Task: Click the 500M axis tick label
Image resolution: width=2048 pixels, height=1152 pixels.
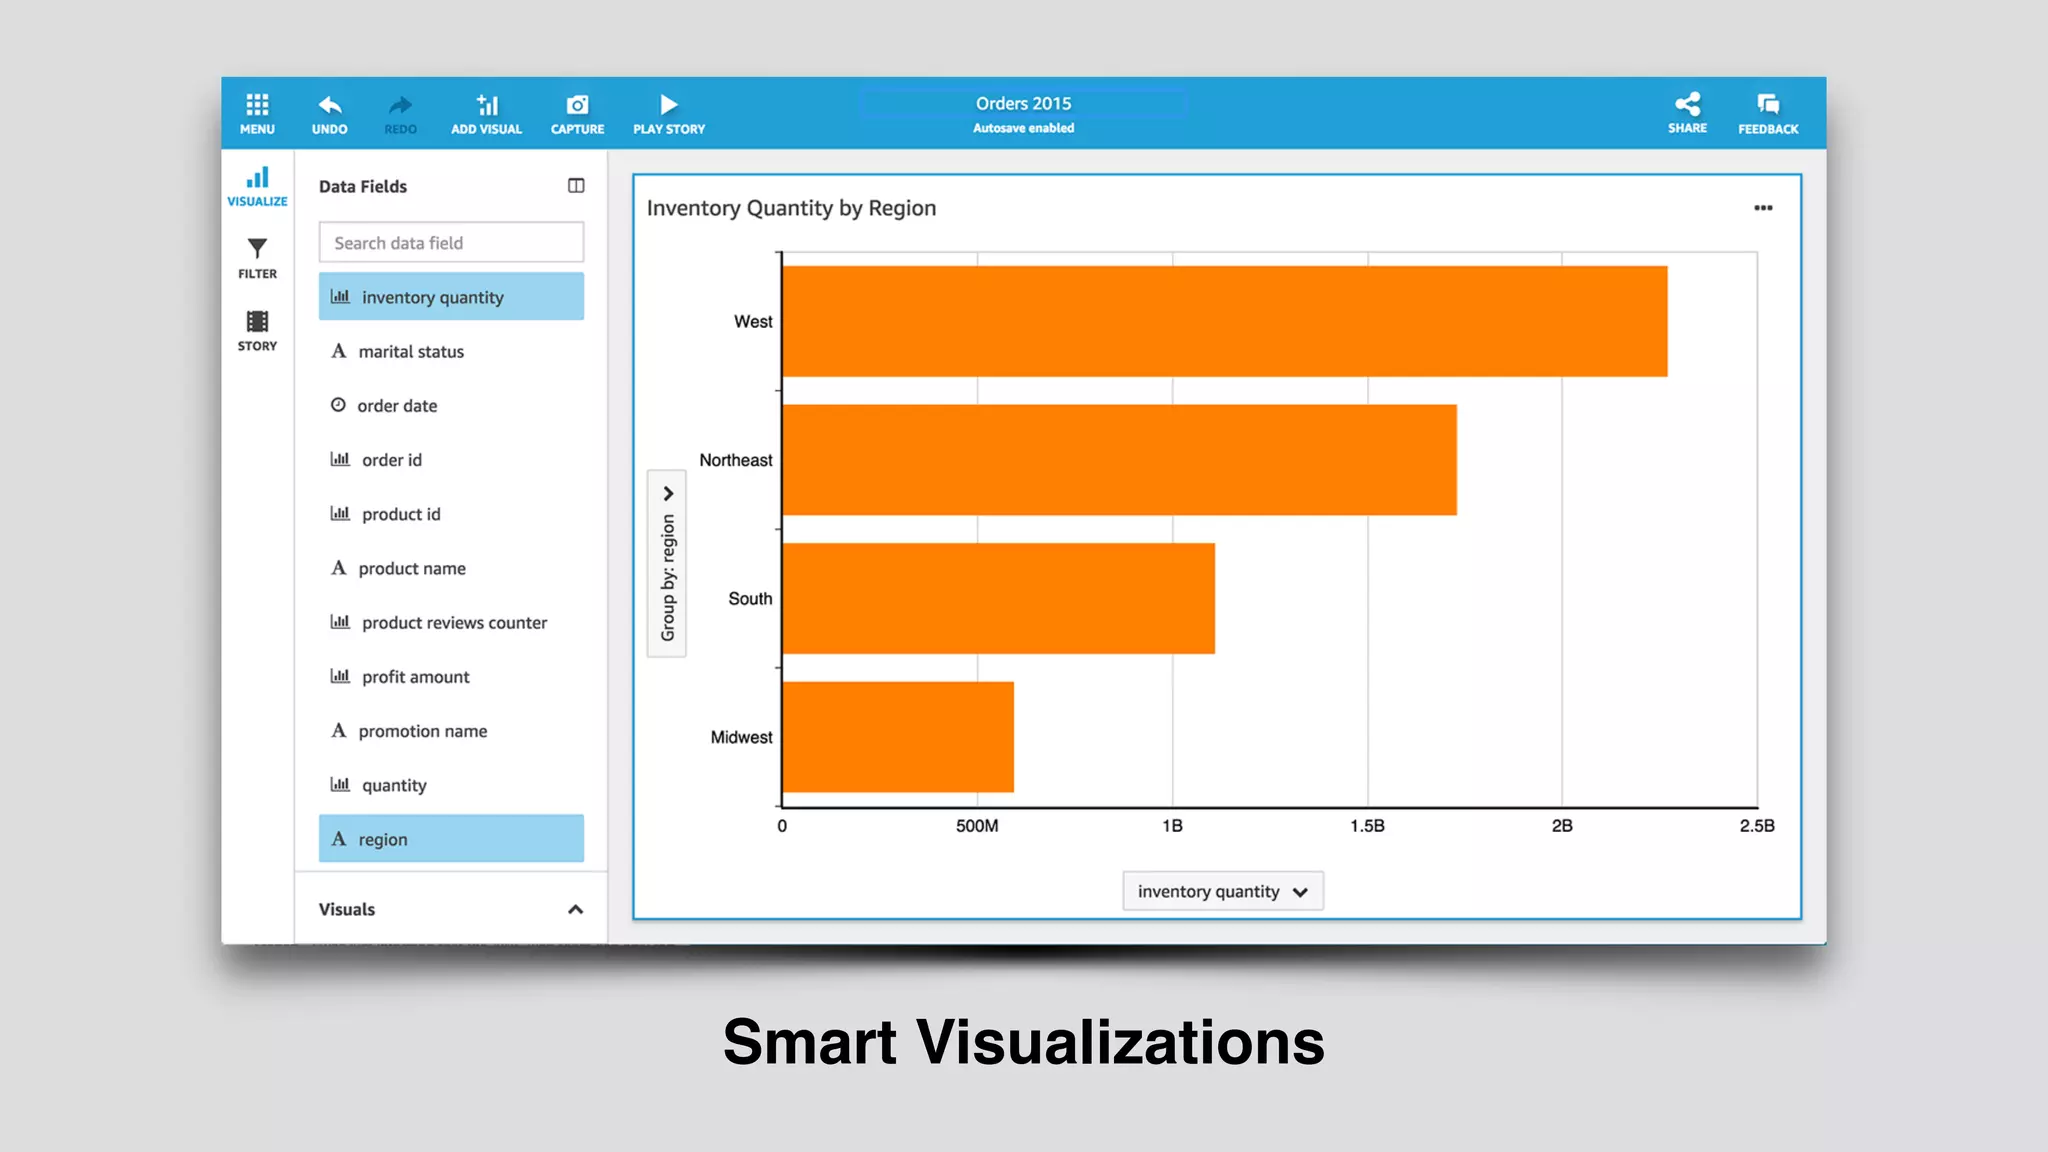Action: pyautogui.click(x=977, y=826)
